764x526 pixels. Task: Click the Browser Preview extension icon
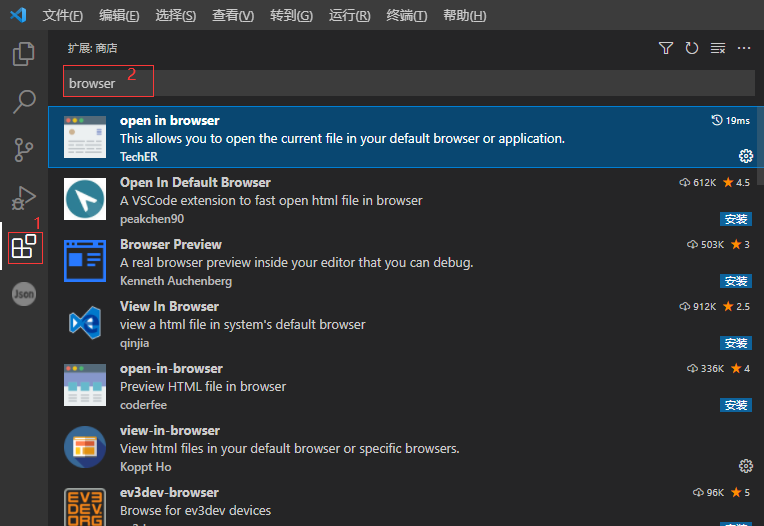85,261
